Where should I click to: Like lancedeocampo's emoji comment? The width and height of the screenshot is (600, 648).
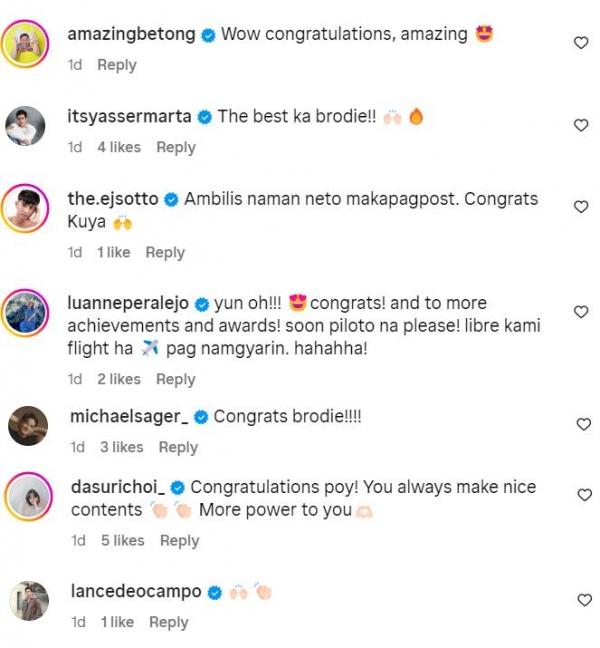click(x=584, y=600)
